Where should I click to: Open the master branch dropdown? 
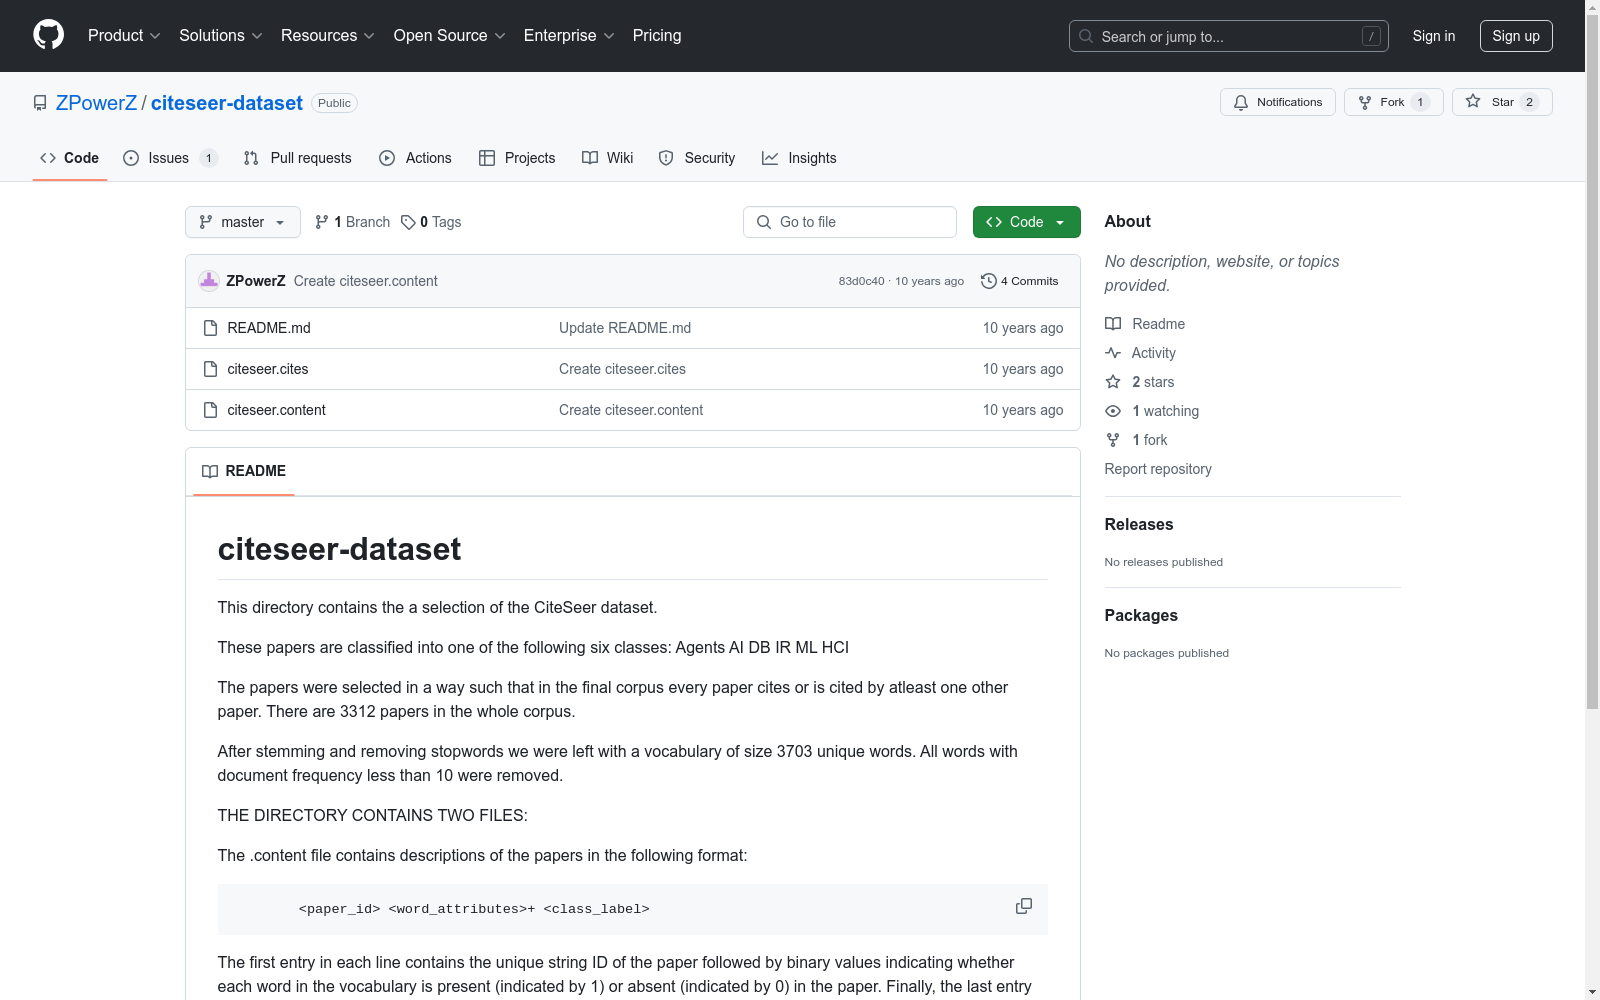click(243, 222)
